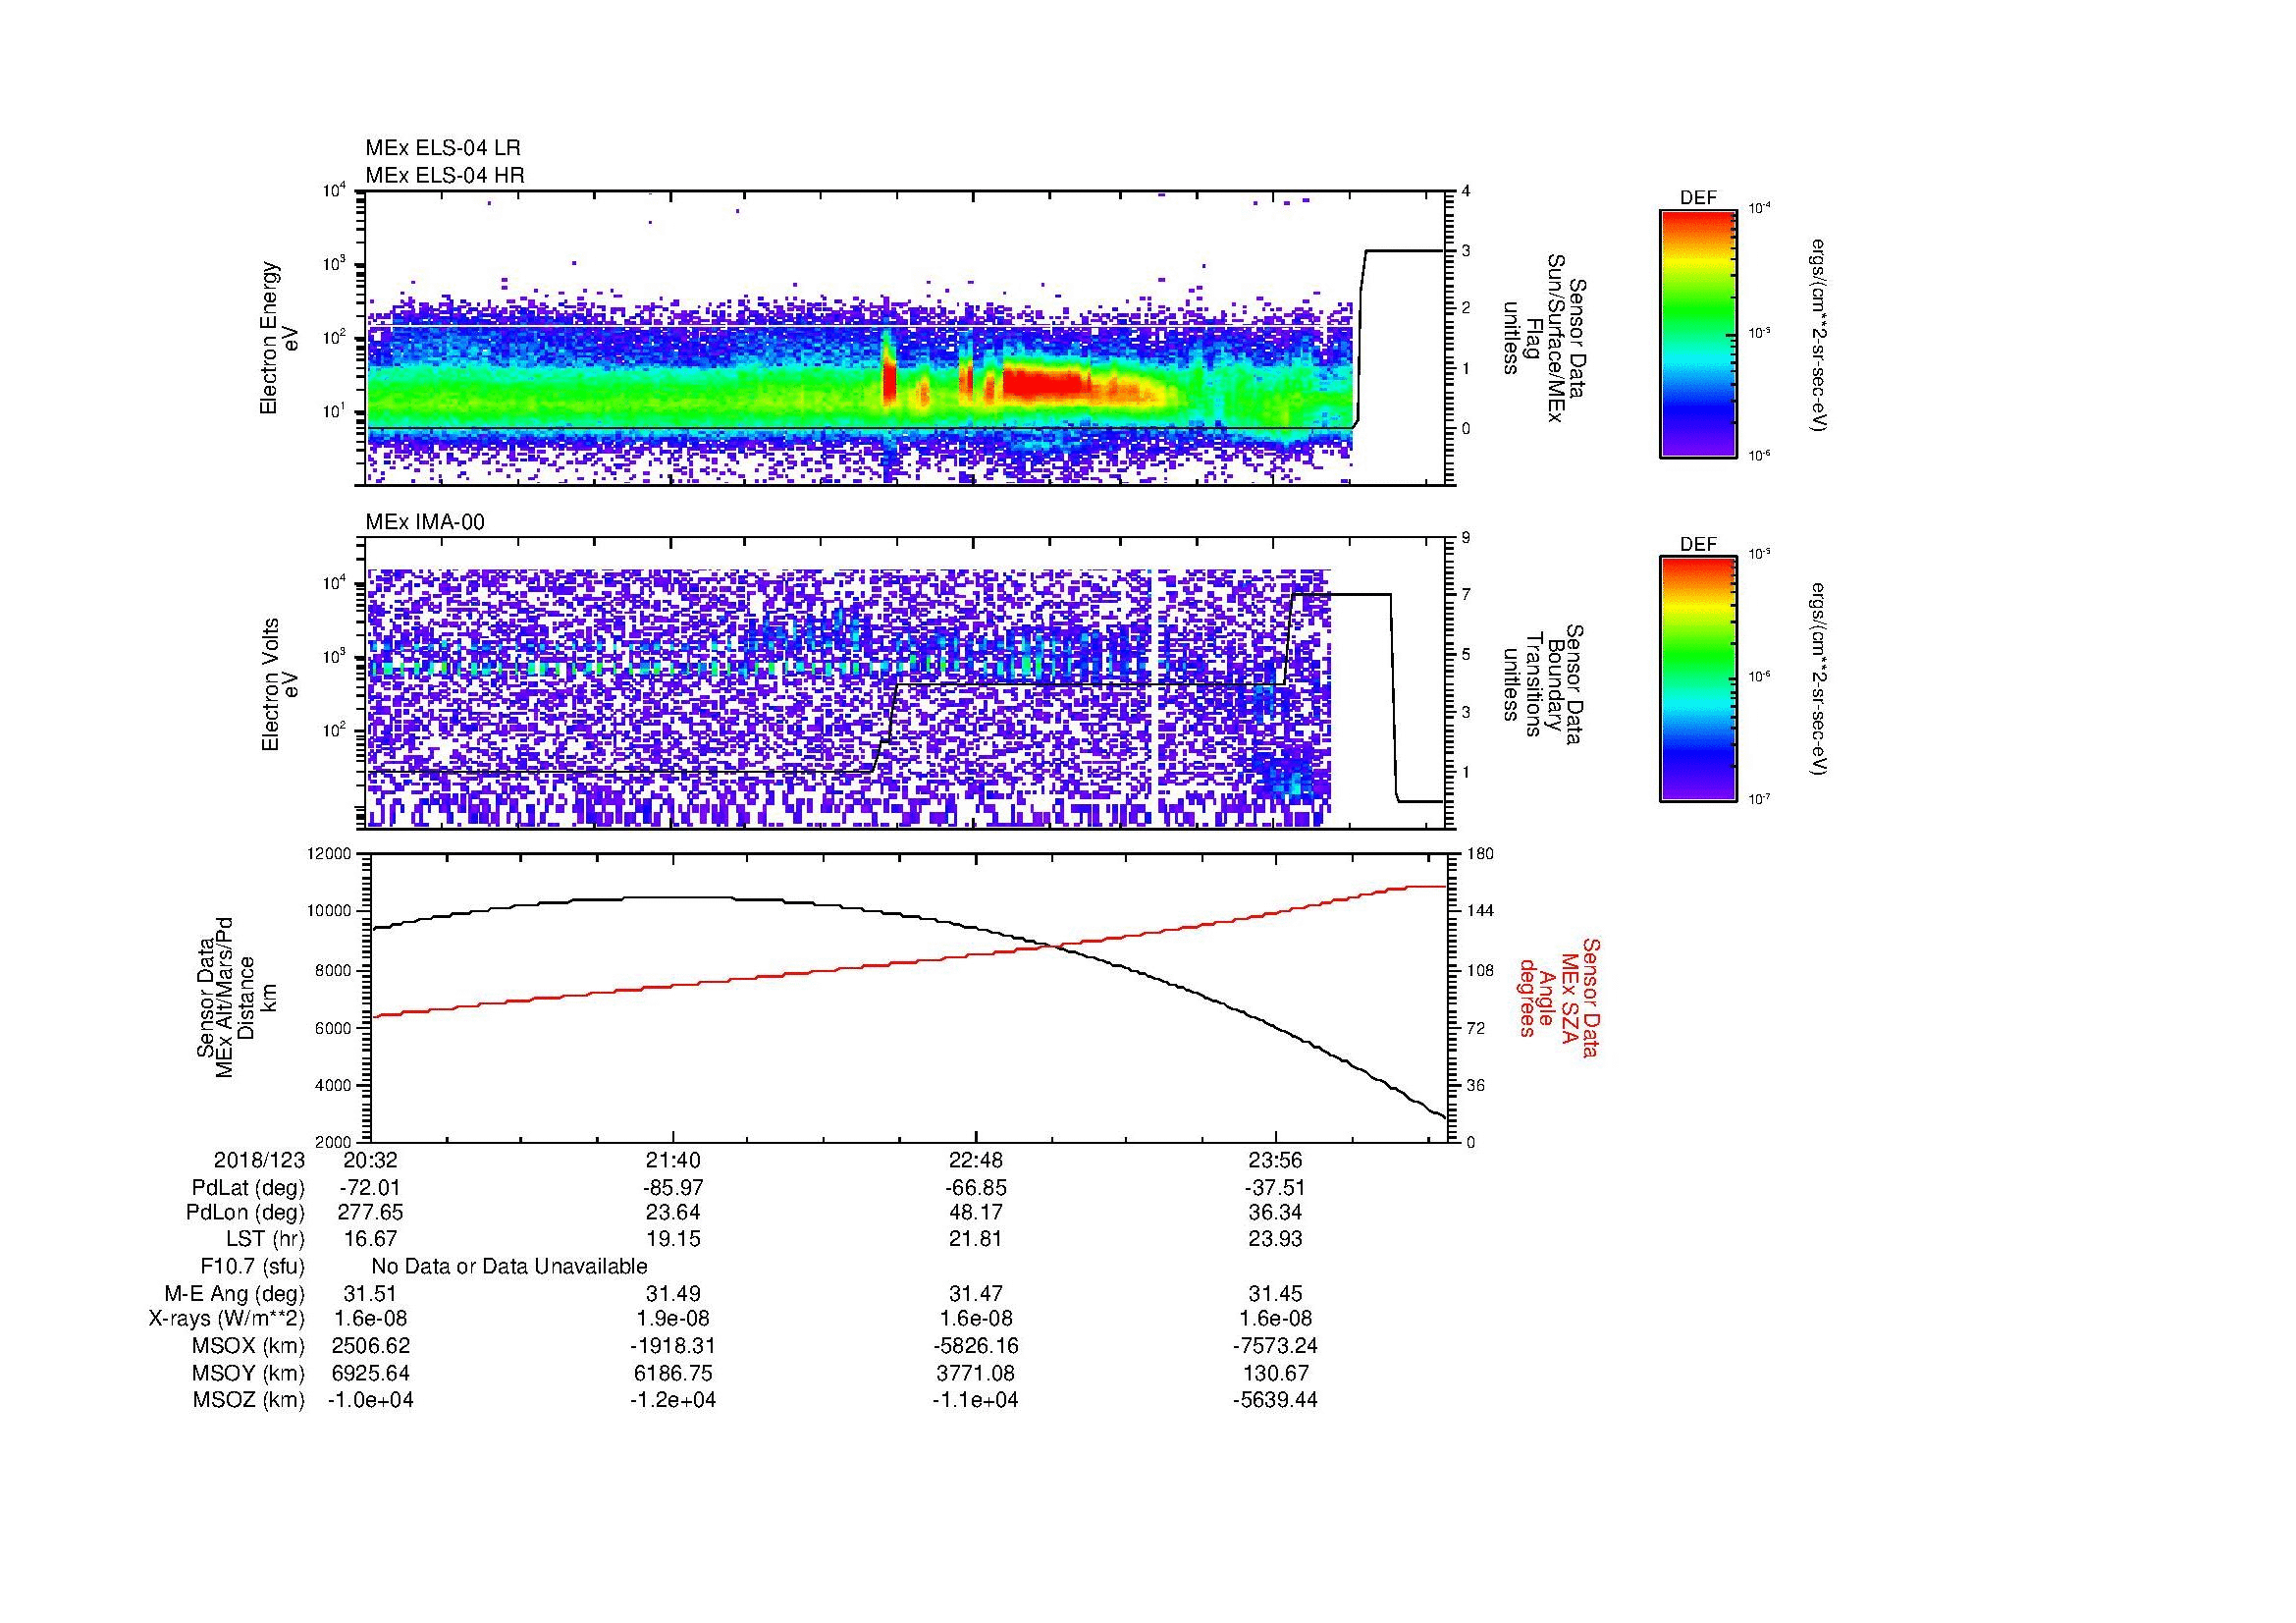Click MSOX value -1918.31
This screenshot has height=1623, width=2296.
(673, 1346)
